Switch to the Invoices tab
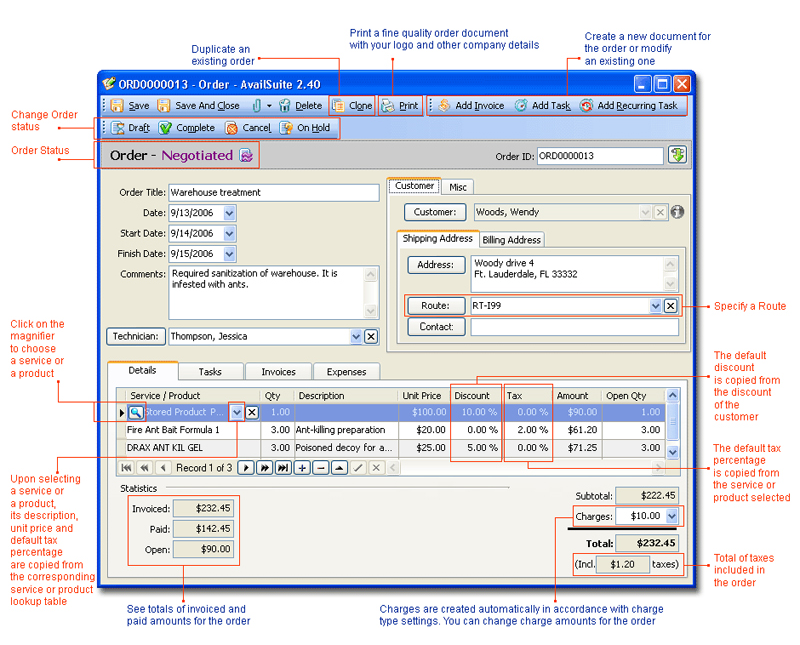The height and width of the screenshot is (645, 800). coord(279,371)
